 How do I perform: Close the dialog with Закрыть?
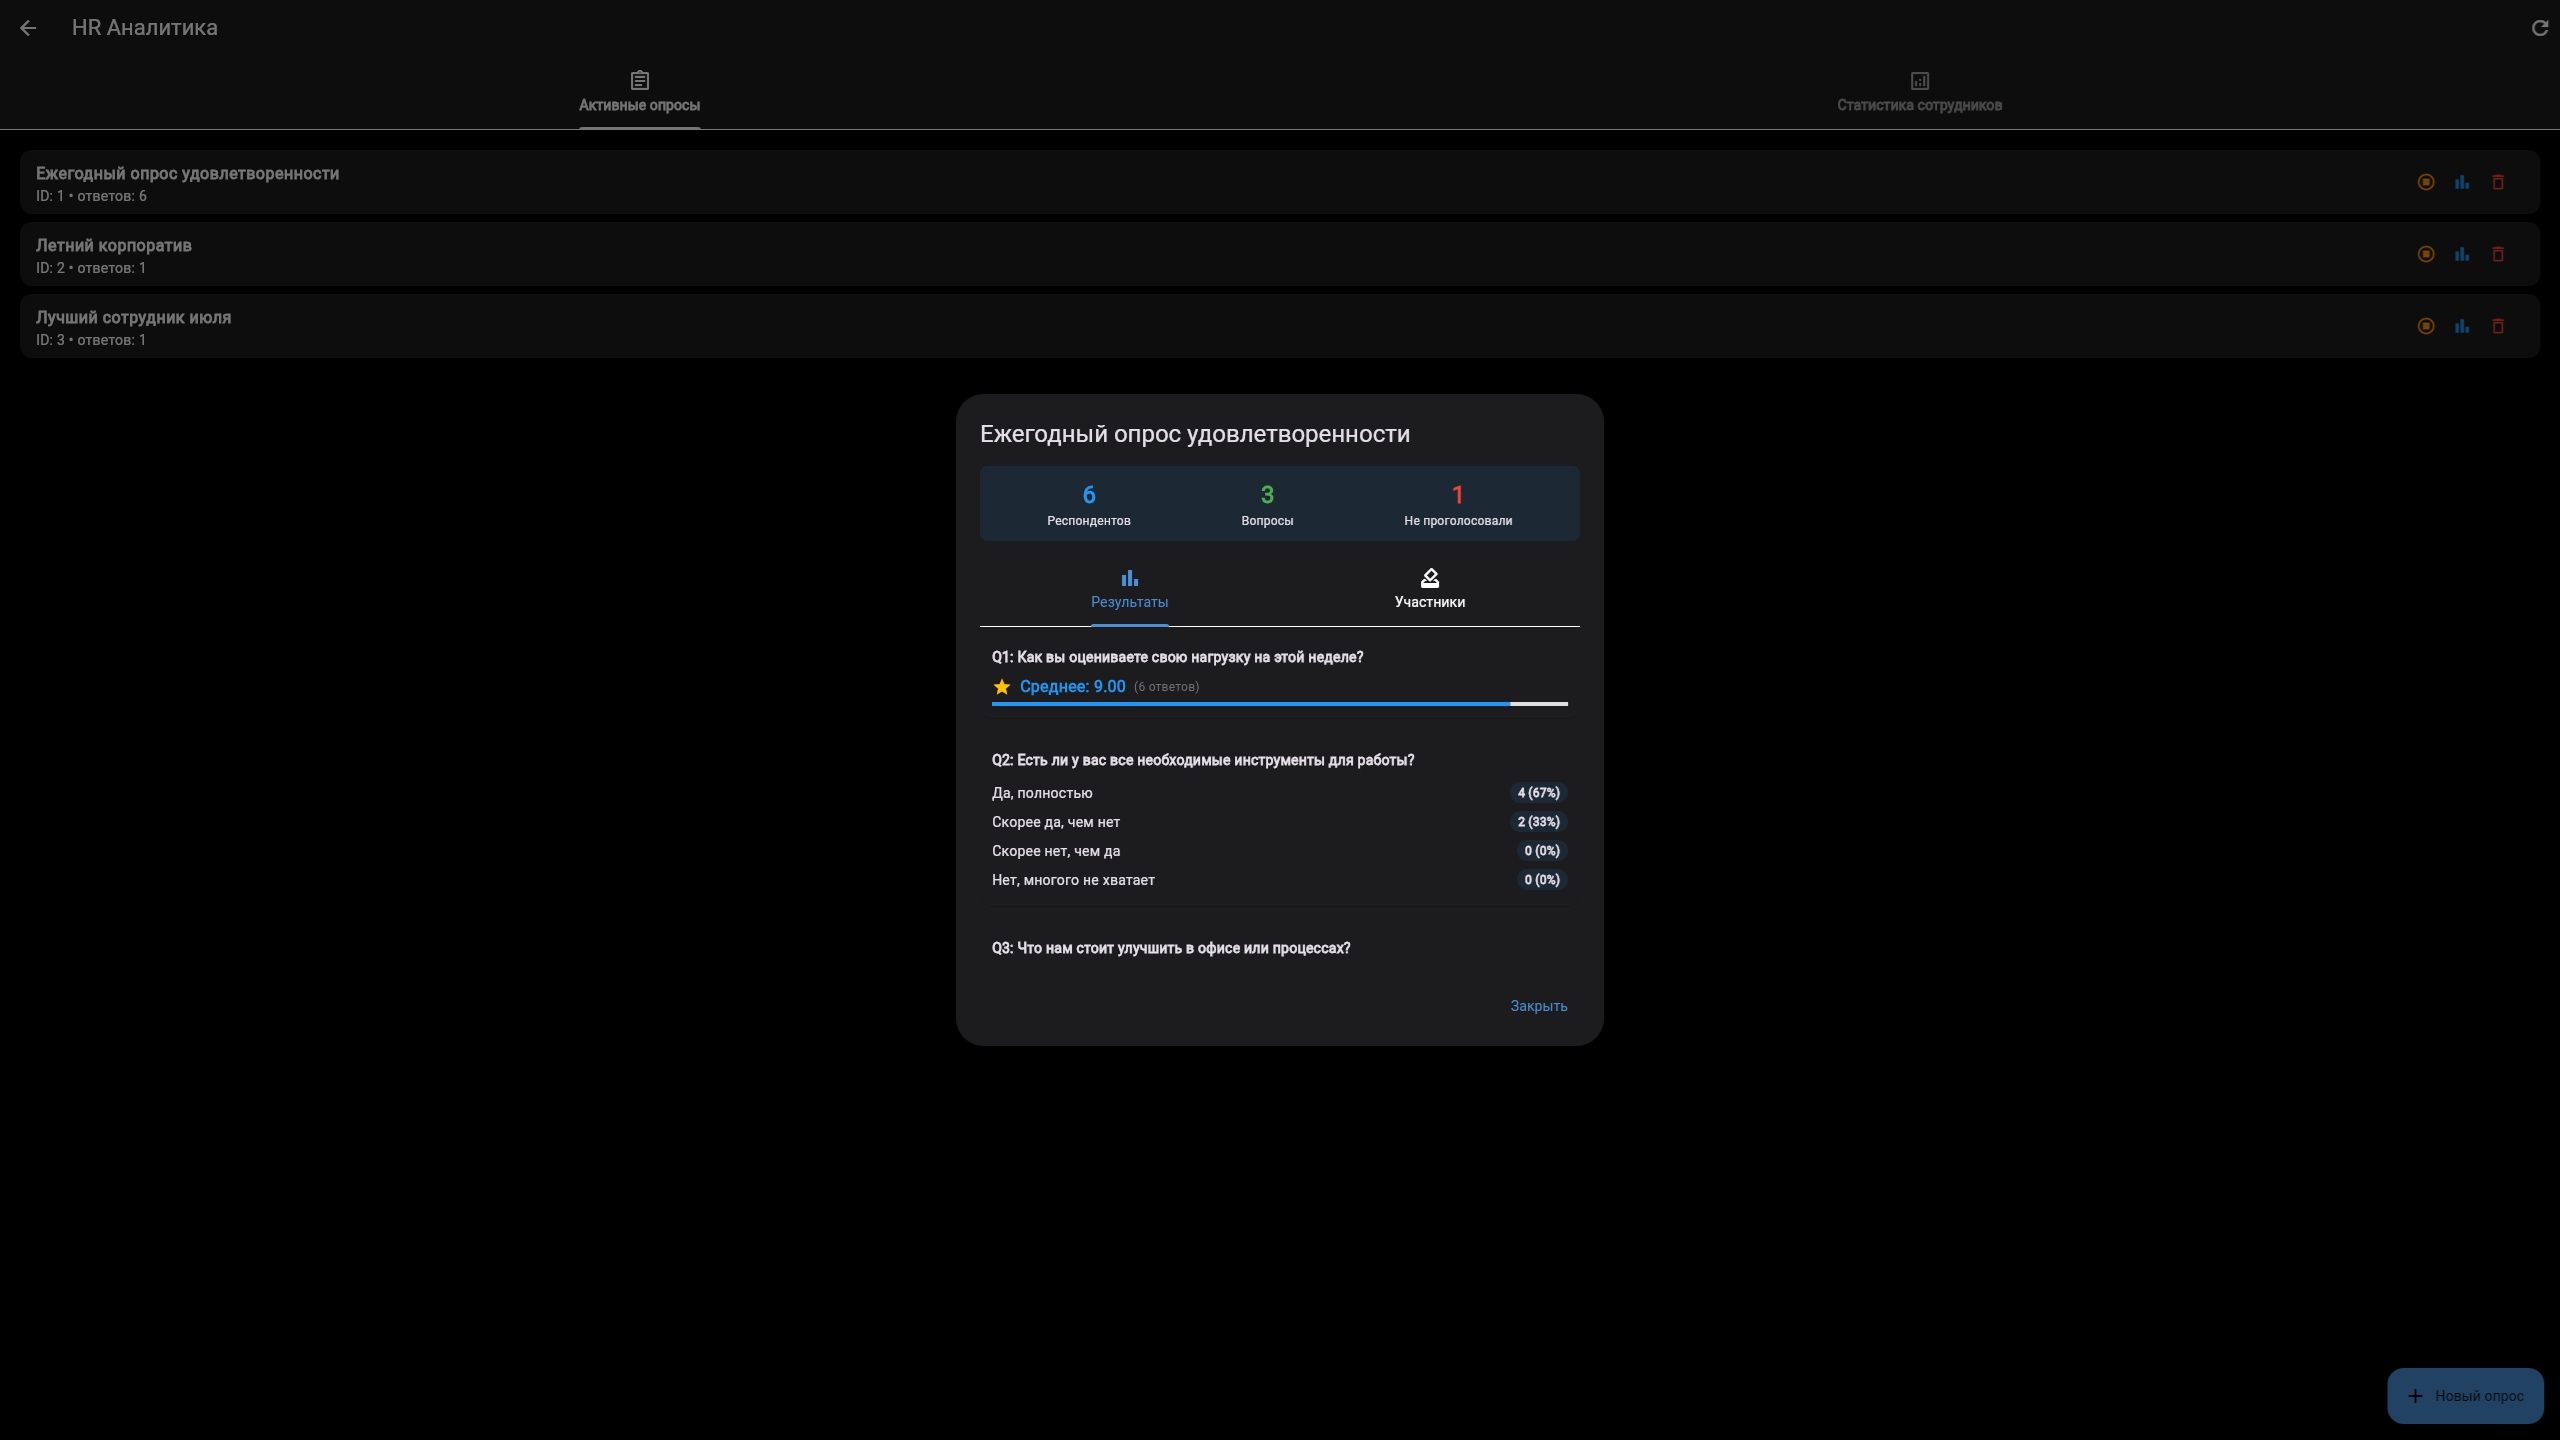coord(1538,1006)
